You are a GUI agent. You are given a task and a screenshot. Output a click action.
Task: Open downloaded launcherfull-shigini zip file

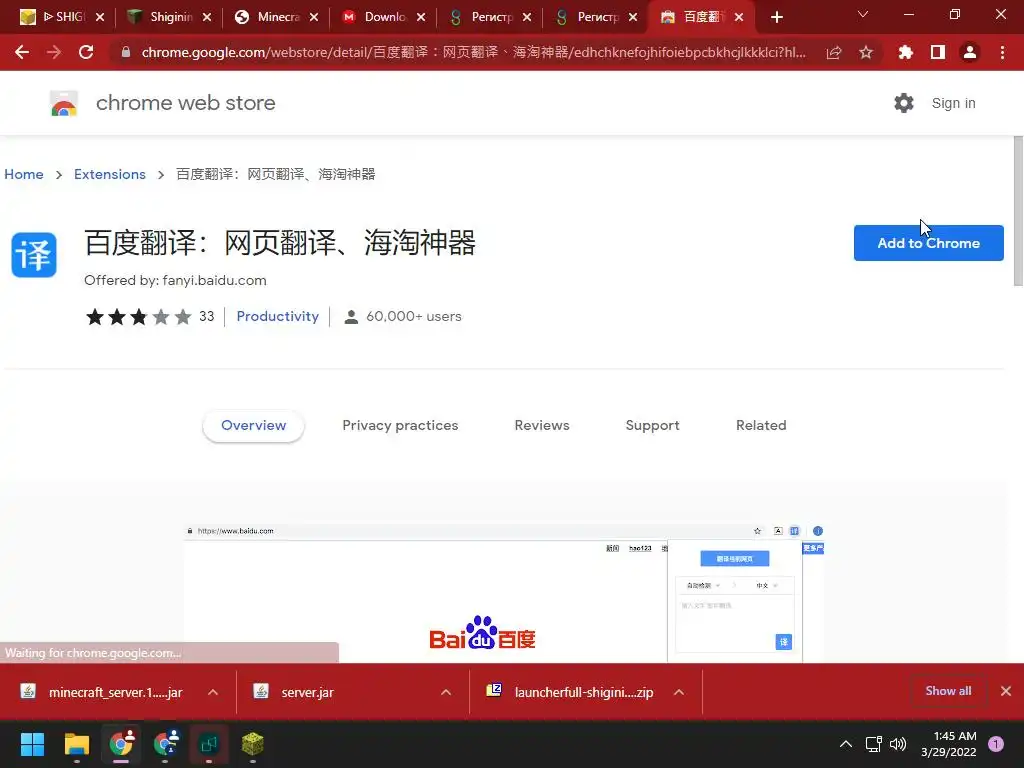click(569, 692)
